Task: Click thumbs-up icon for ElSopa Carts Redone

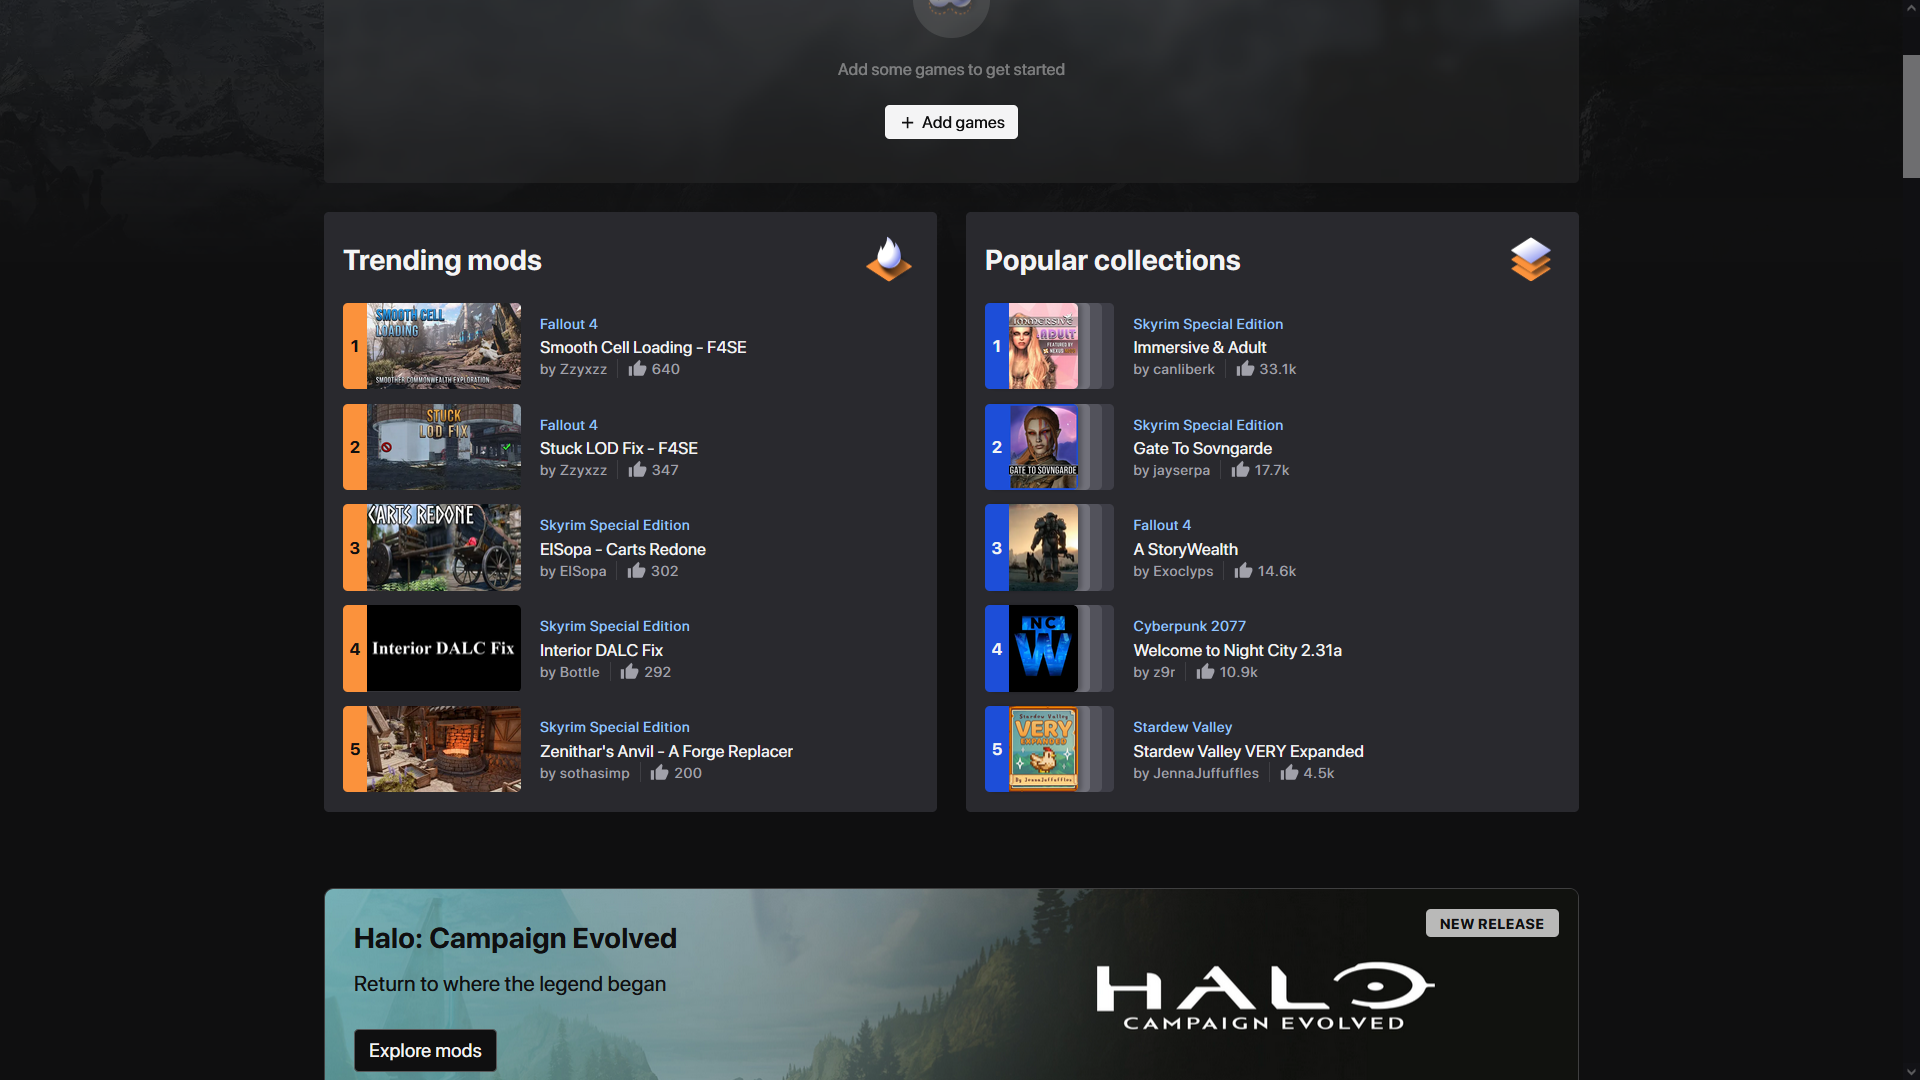Action: [636, 571]
